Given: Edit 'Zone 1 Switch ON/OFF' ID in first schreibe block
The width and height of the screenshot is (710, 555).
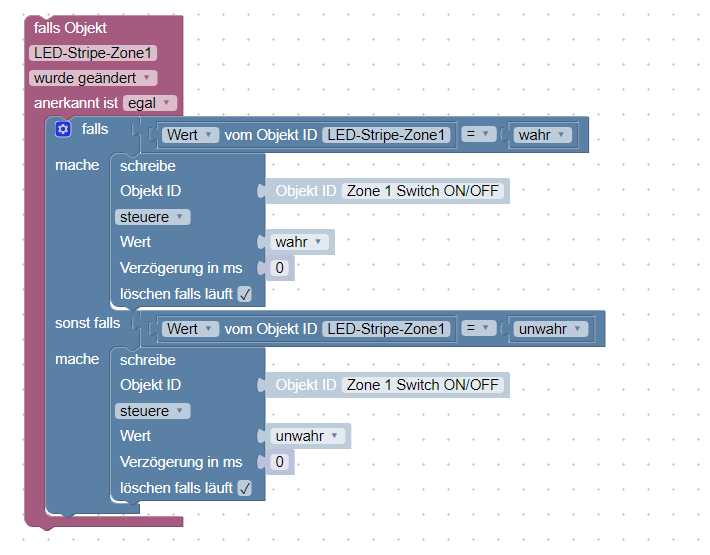Looking at the screenshot, I should 422,191.
